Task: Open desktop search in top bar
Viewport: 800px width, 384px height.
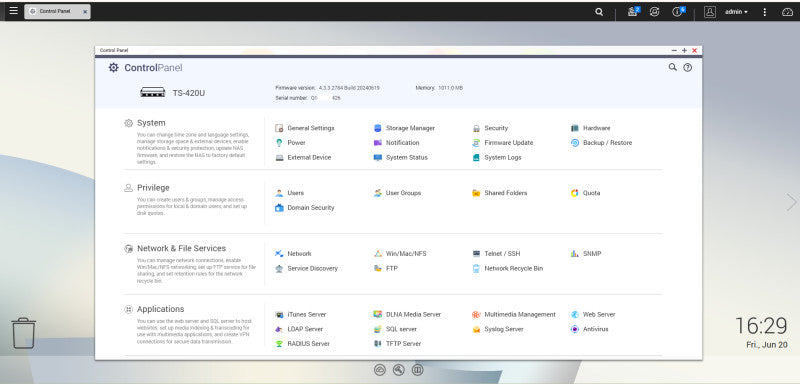Action: point(599,12)
